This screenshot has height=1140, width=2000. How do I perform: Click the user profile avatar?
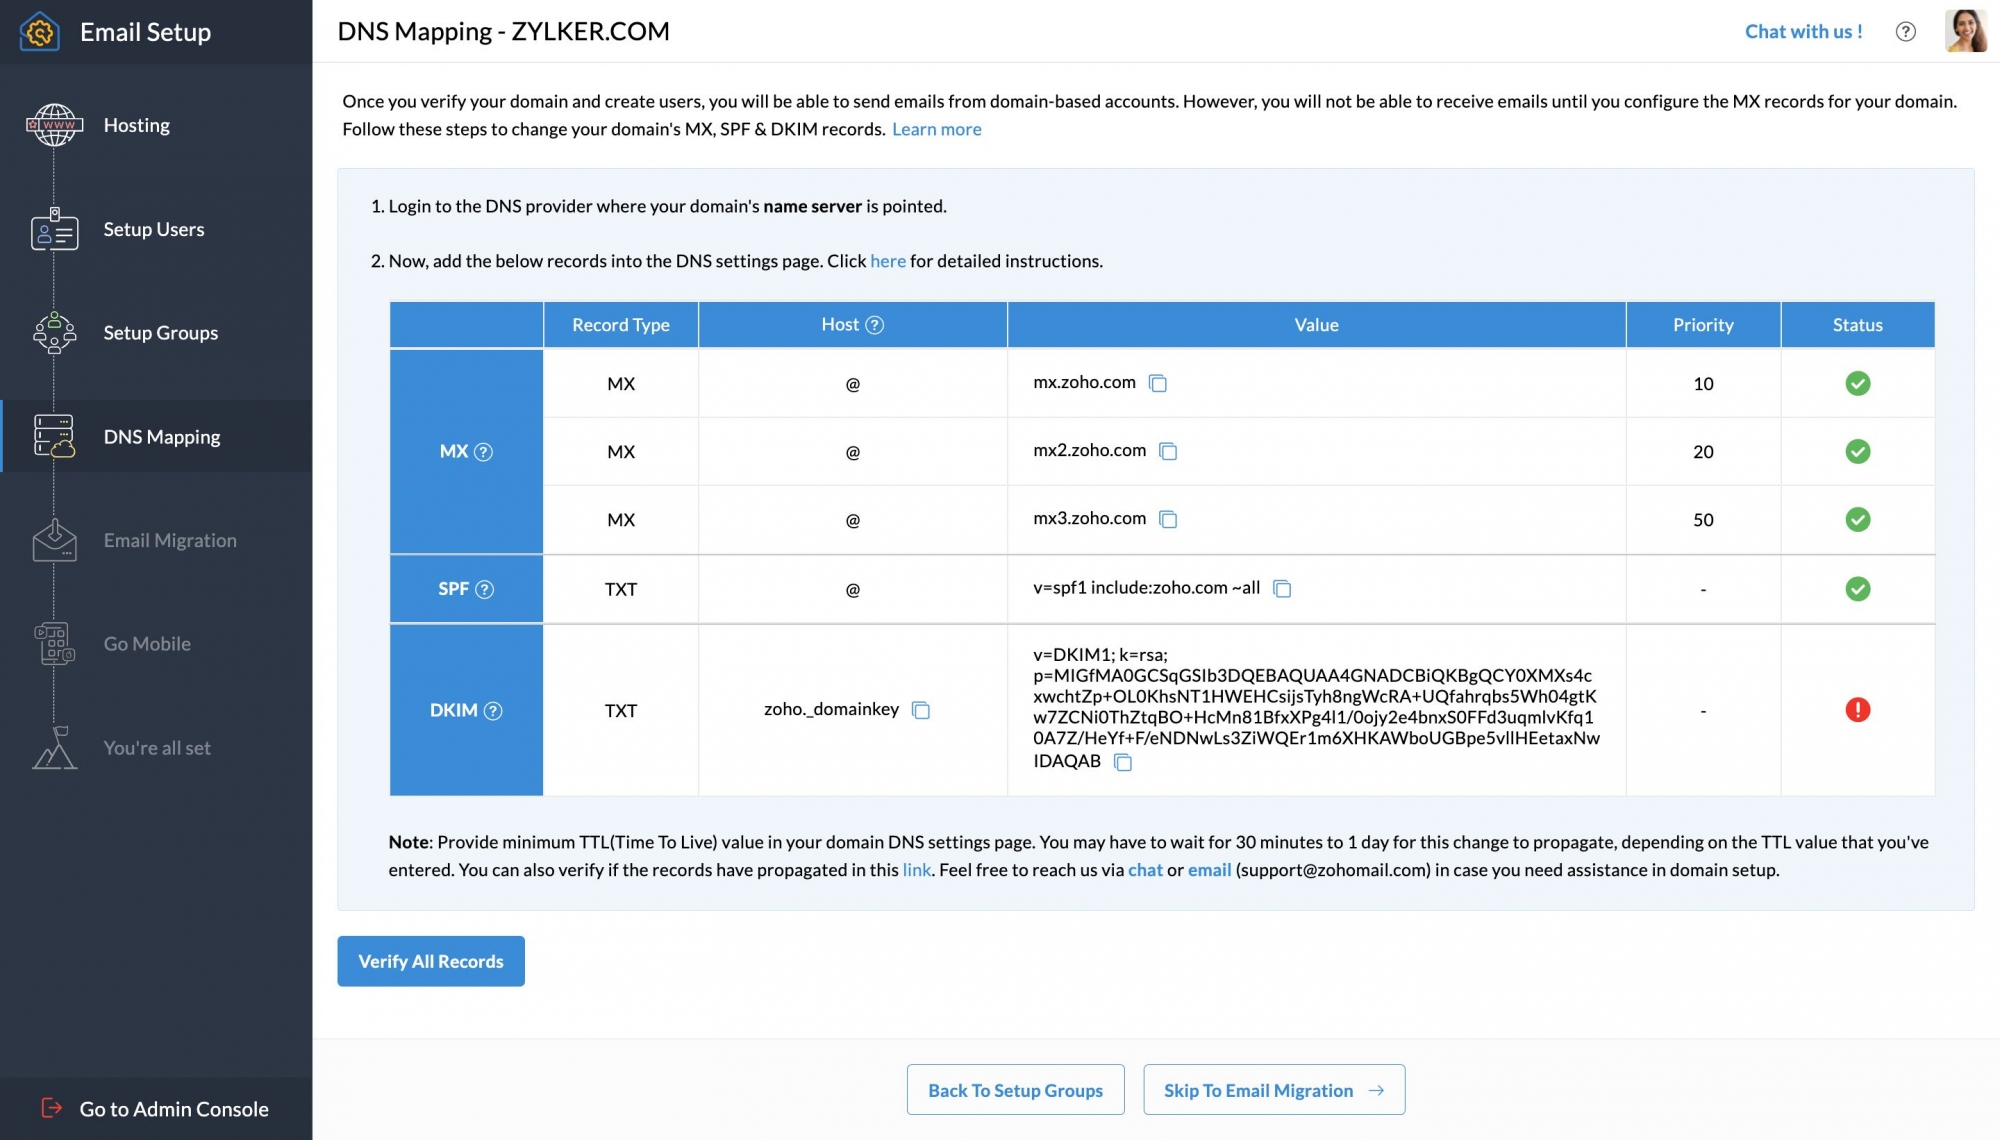1964,31
